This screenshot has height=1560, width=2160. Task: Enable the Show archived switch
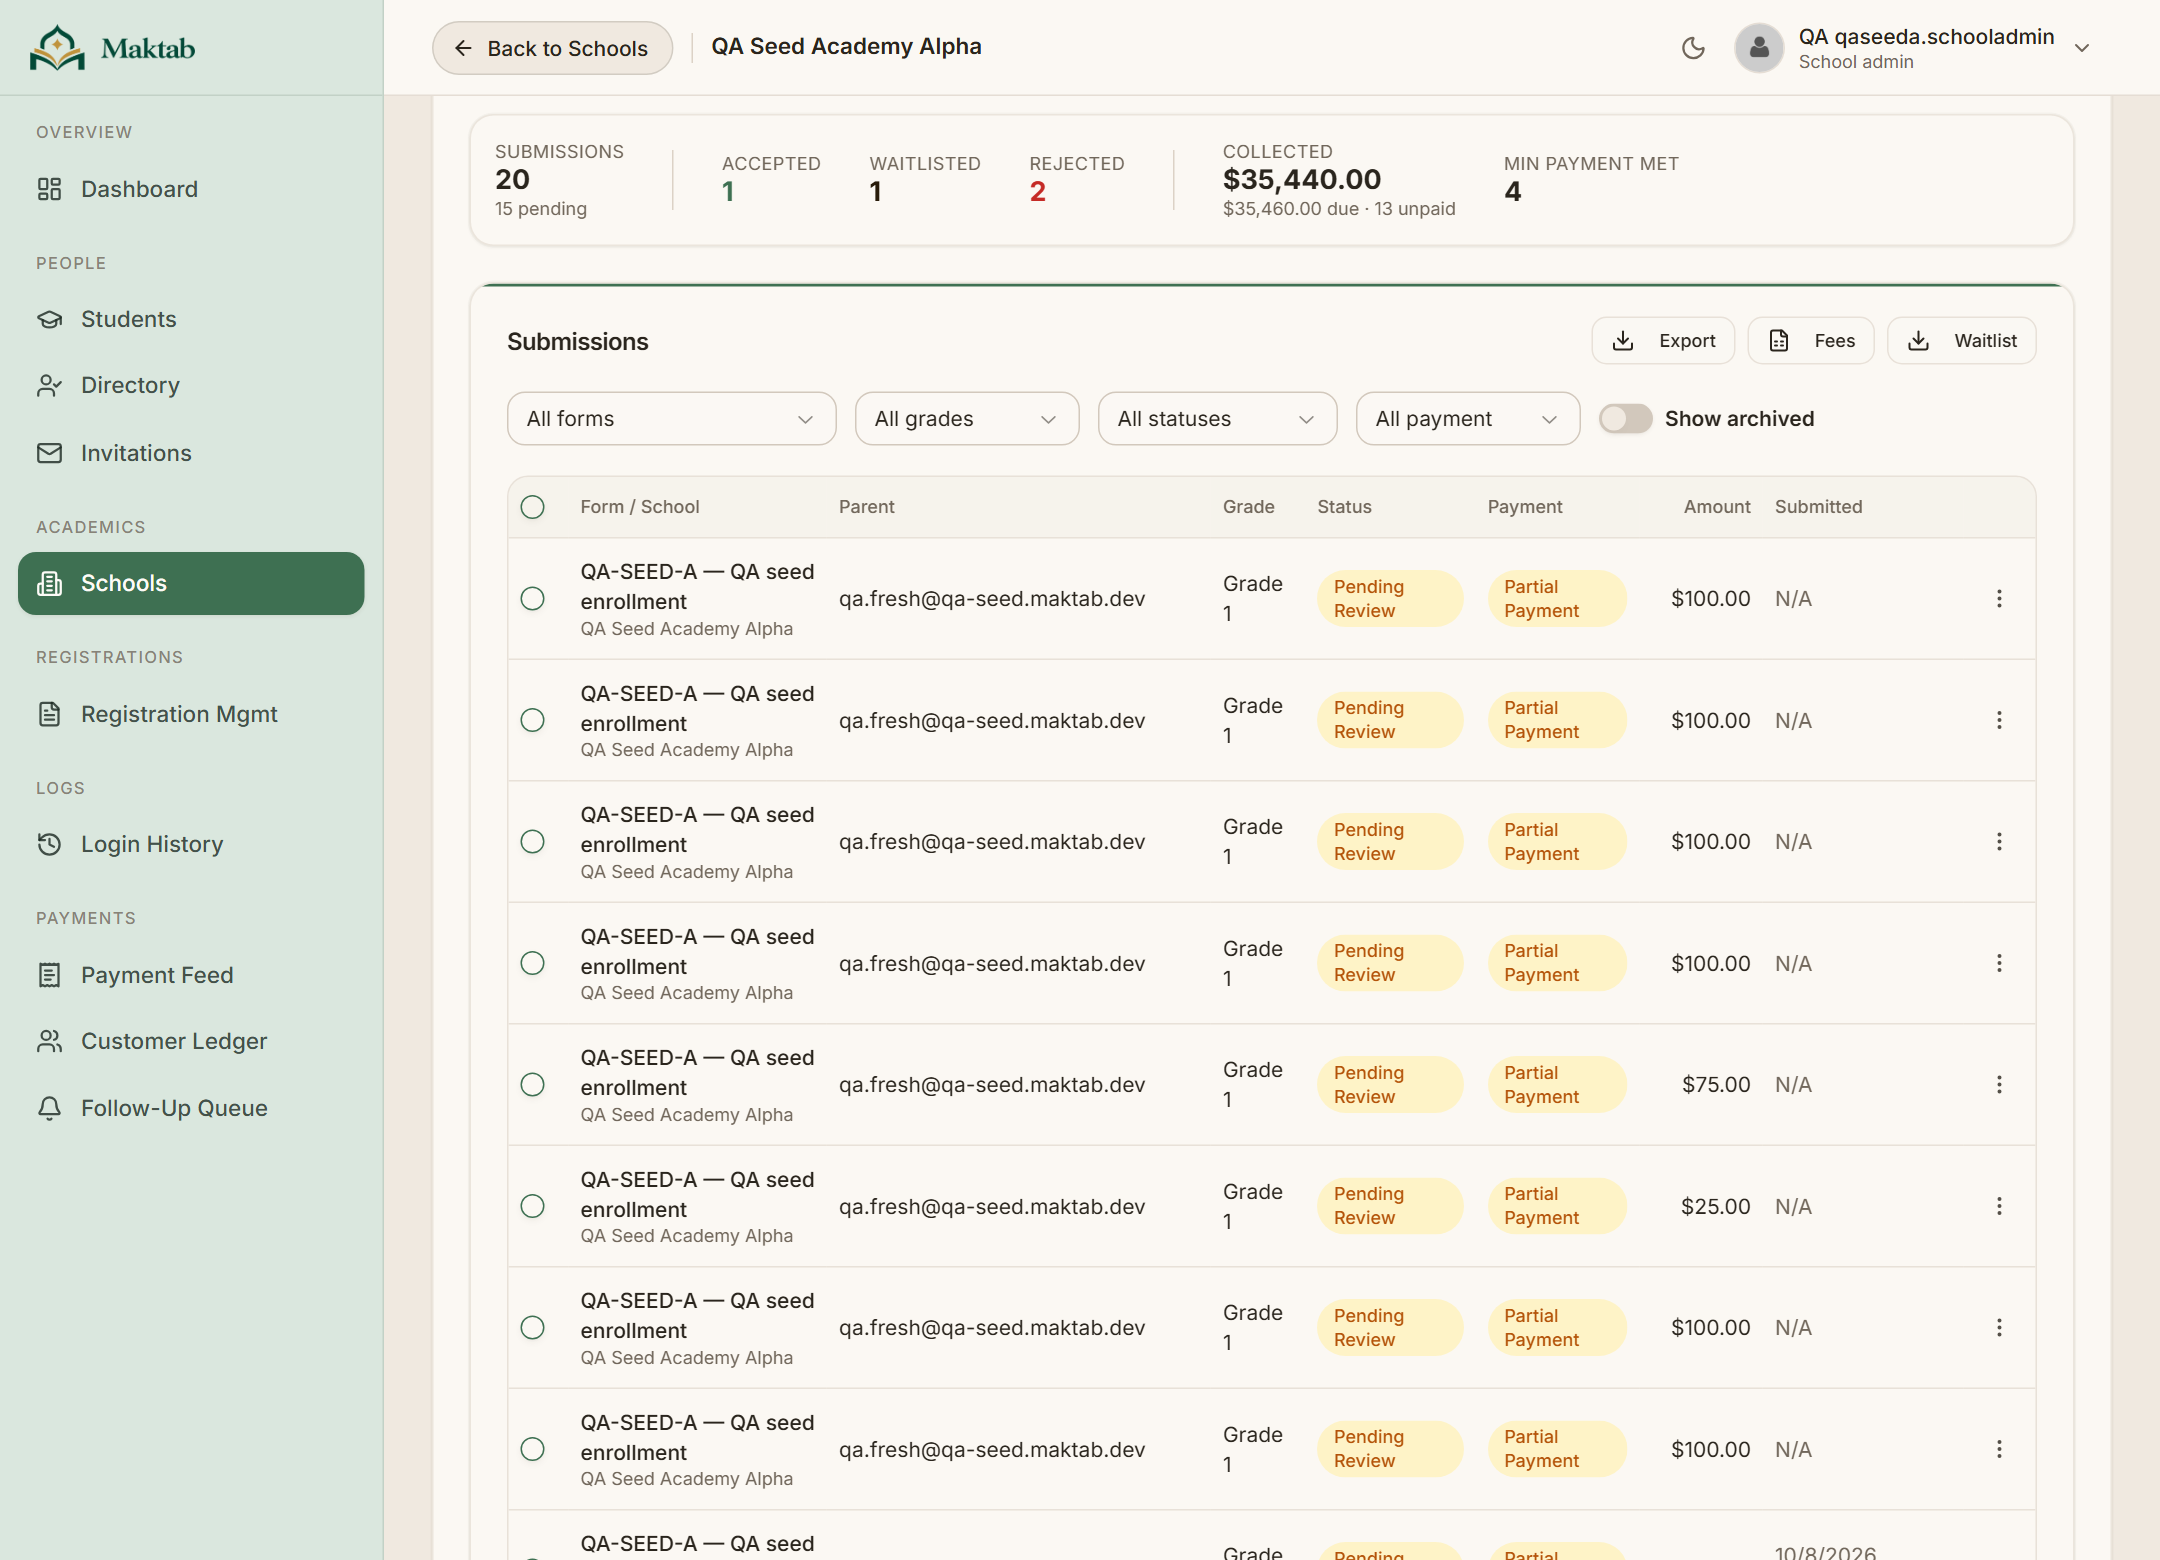click(x=1625, y=418)
